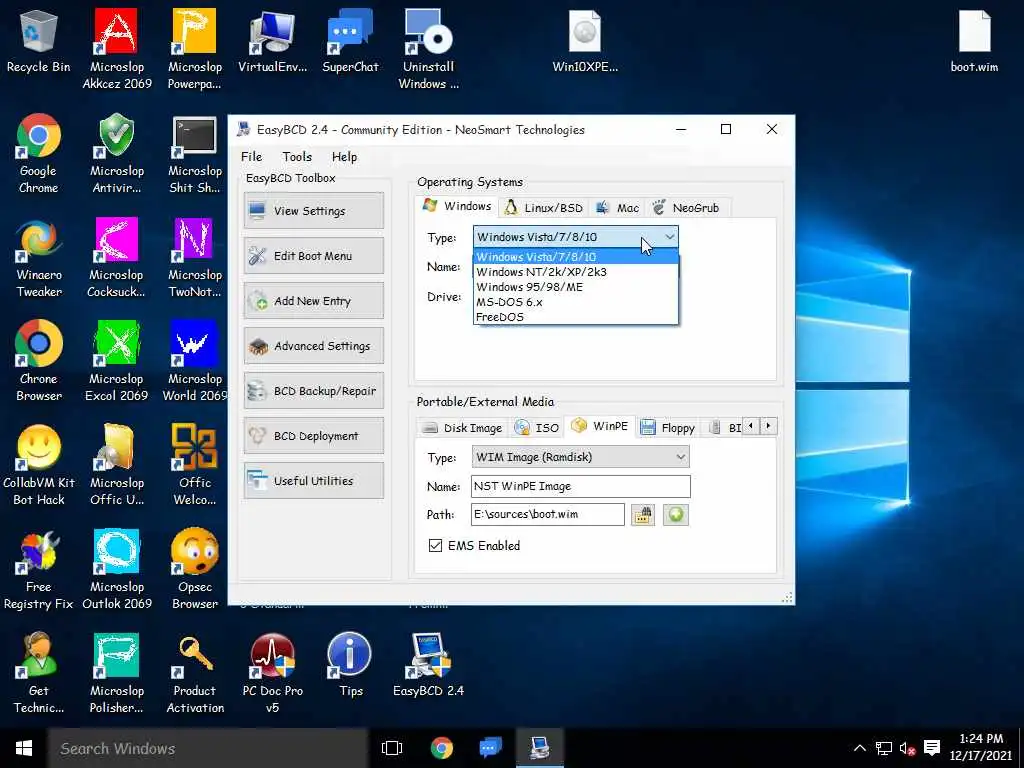Click the muted volume tray icon

(x=907, y=748)
